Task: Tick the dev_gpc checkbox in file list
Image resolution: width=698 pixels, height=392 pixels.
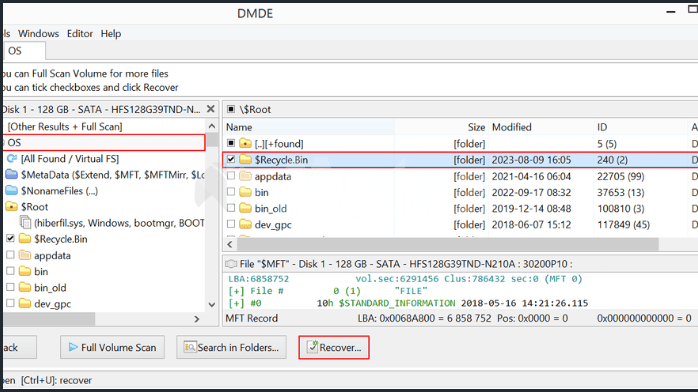Action: pyautogui.click(x=231, y=224)
